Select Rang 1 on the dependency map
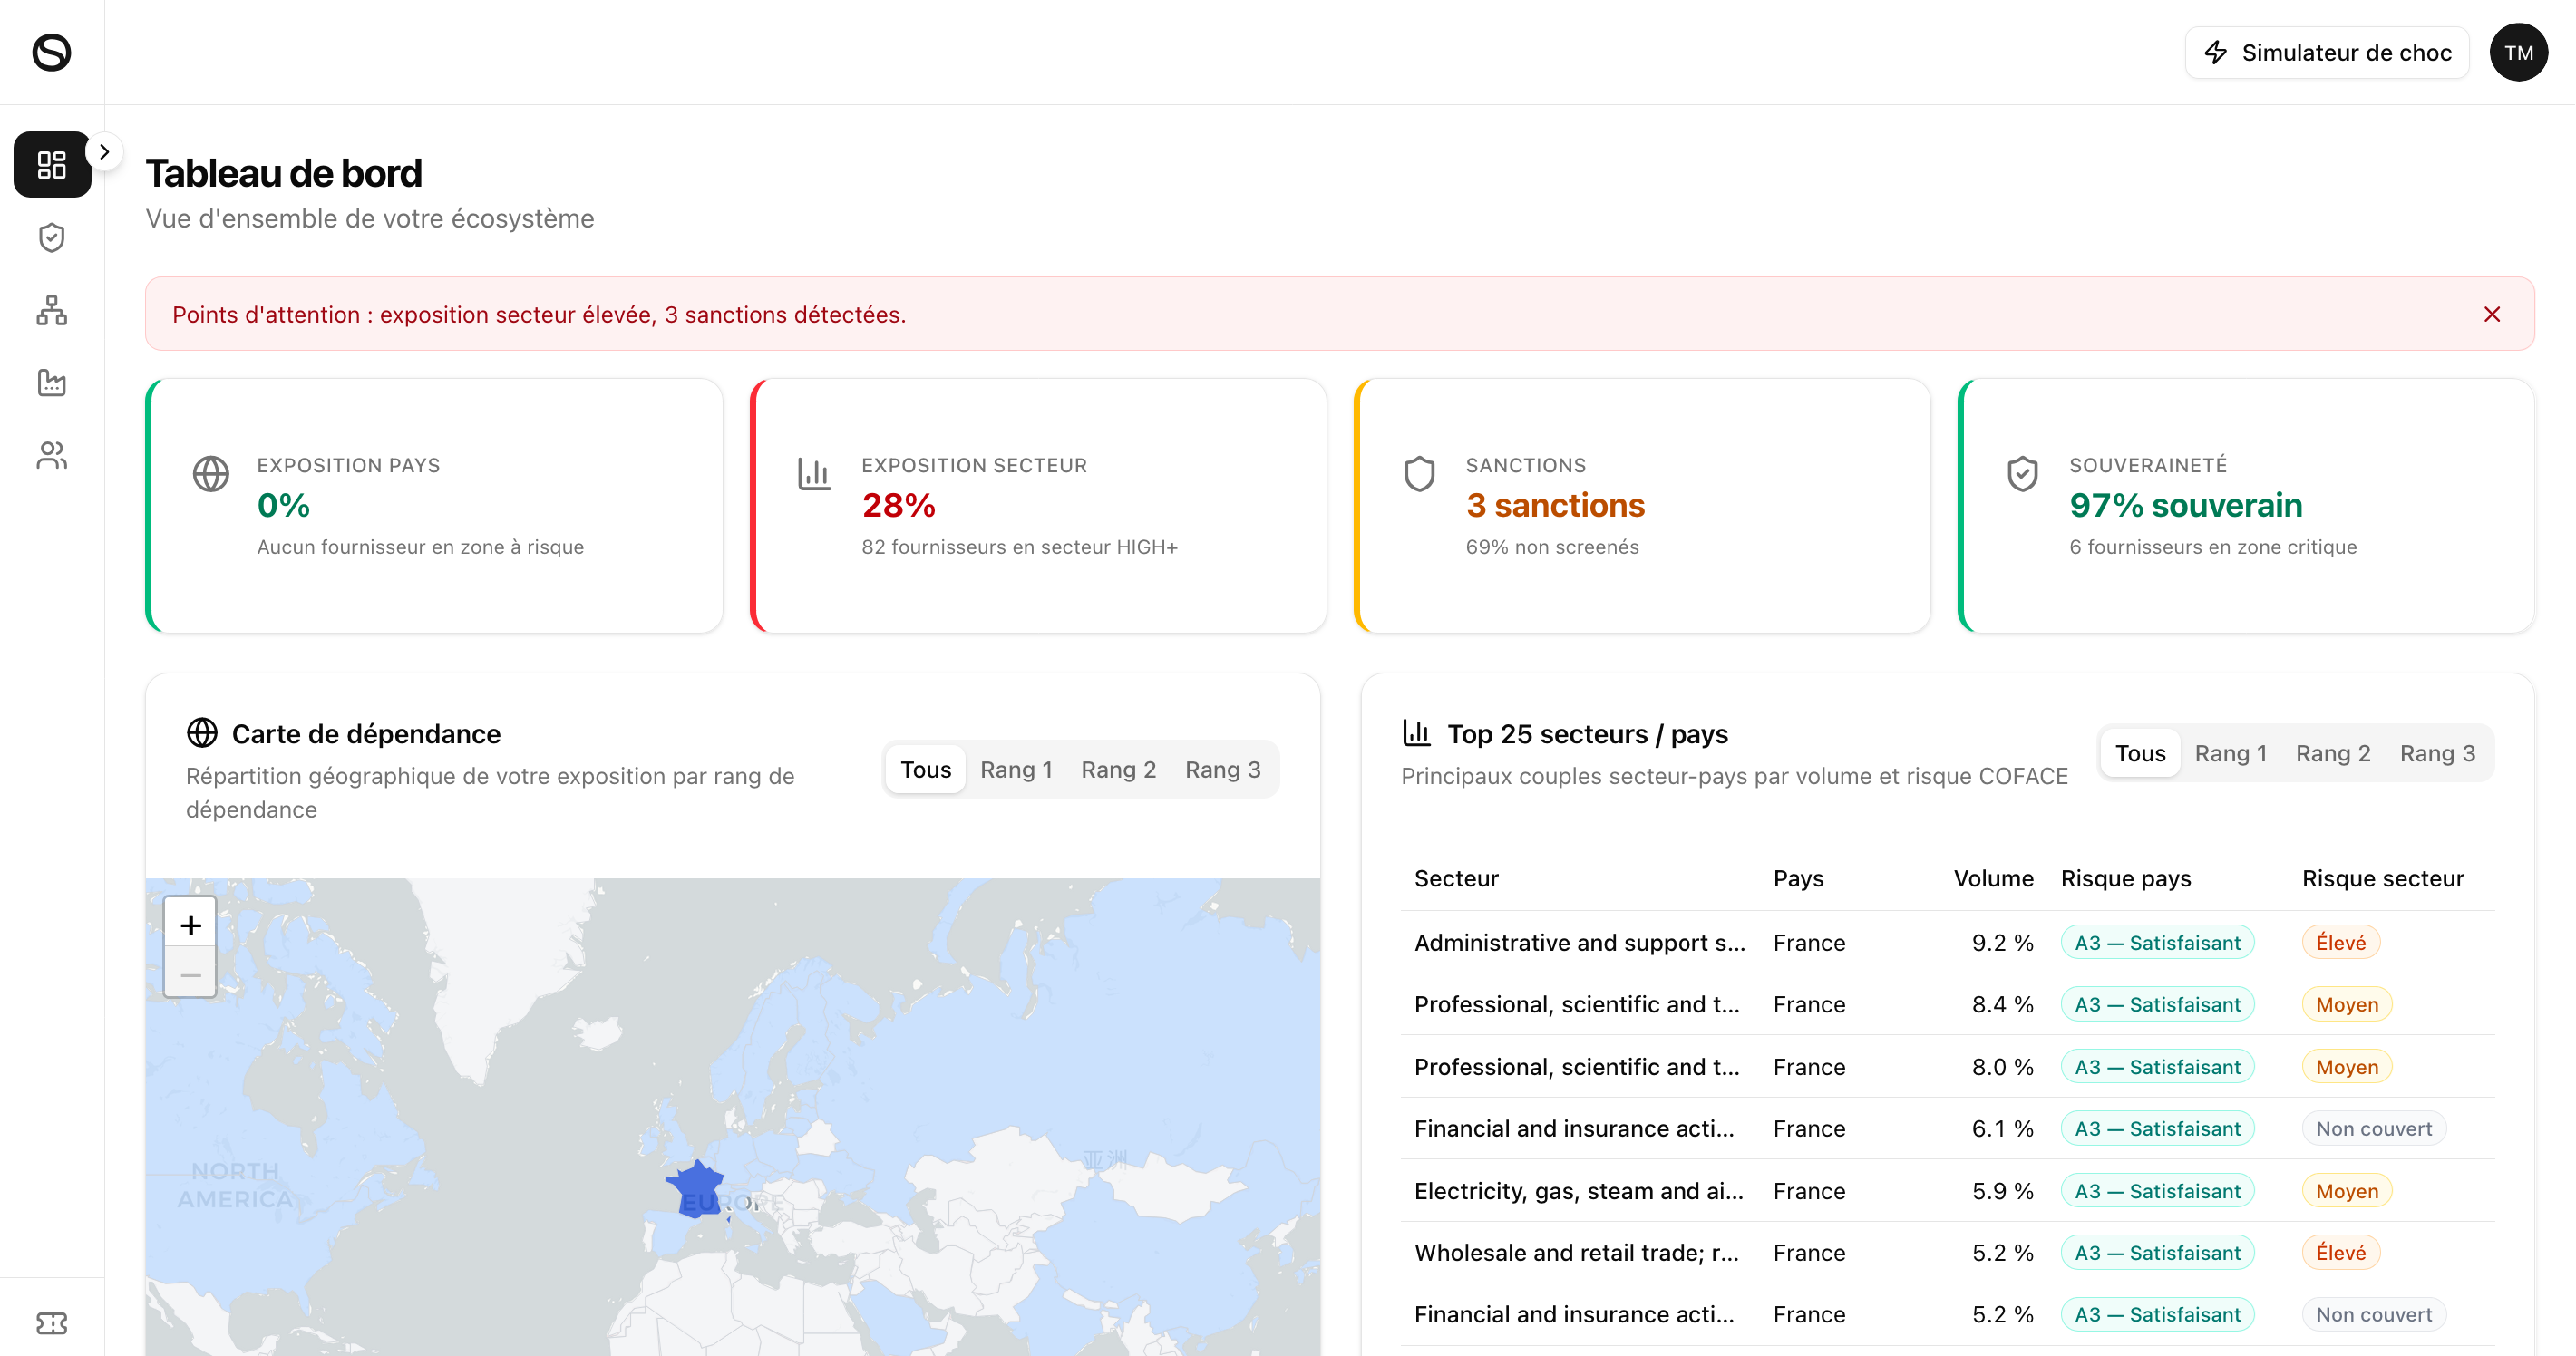This screenshot has width=2576, height=1356. pos(1015,769)
